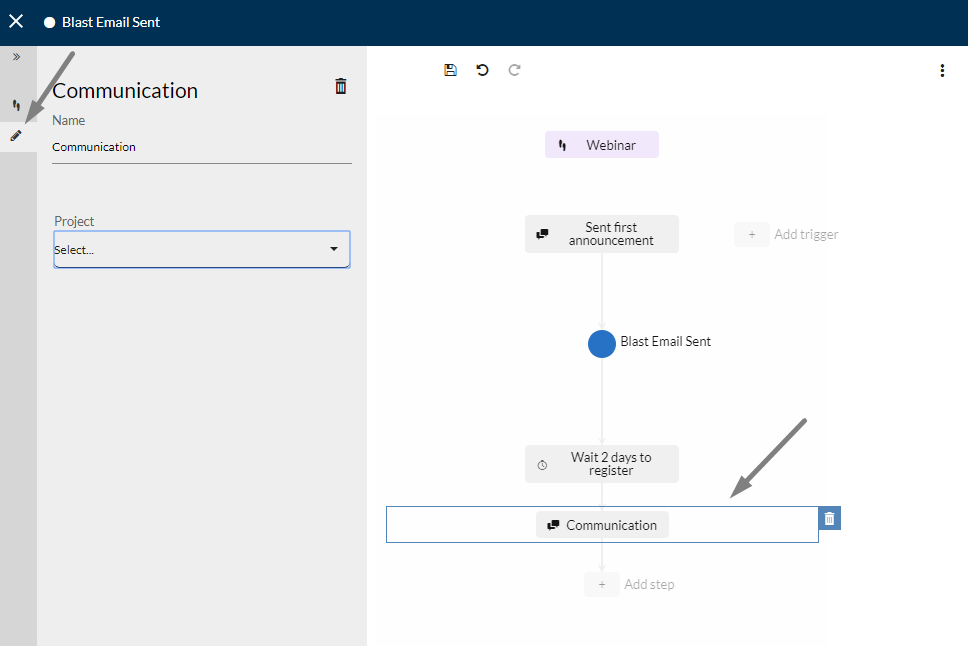Select the Wait 2 days to register step
This screenshot has height=646, width=968.
pyautogui.click(x=602, y=464)
